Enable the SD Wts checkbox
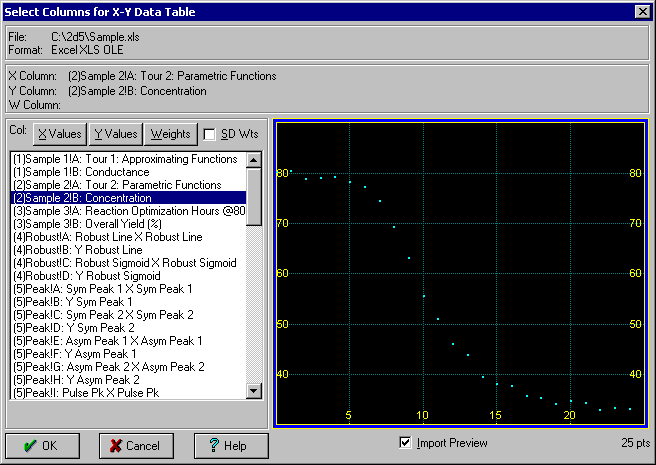This screenshot has height=465, width=656. coord(210,134)
